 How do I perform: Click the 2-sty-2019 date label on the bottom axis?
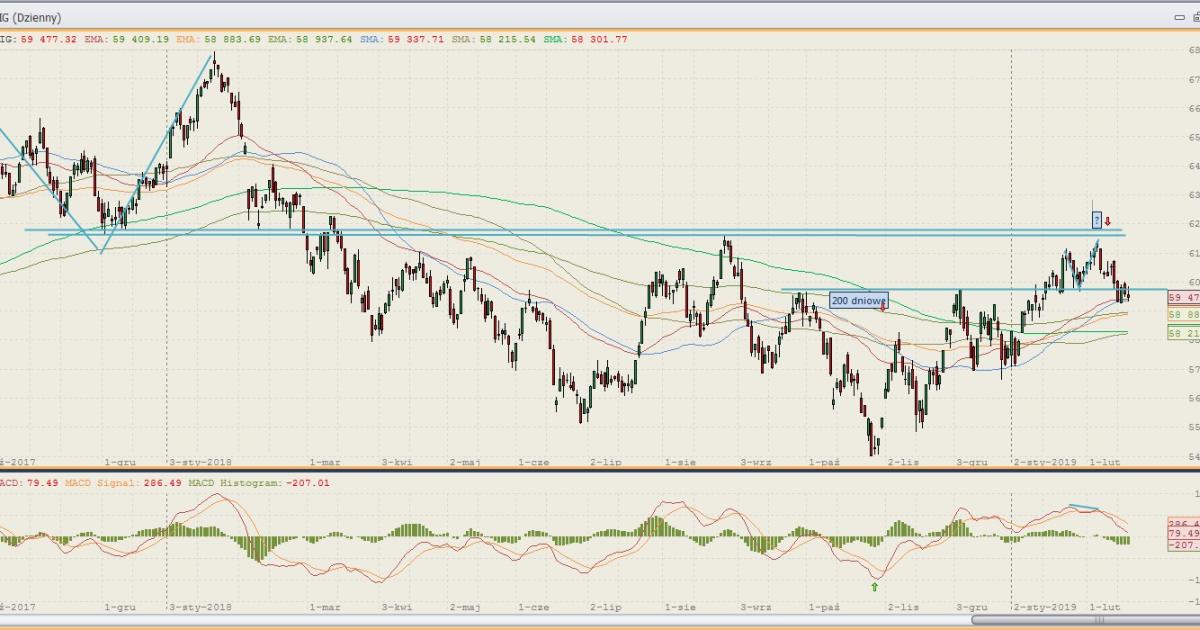pyautogui.click(x=1043, y=607)
